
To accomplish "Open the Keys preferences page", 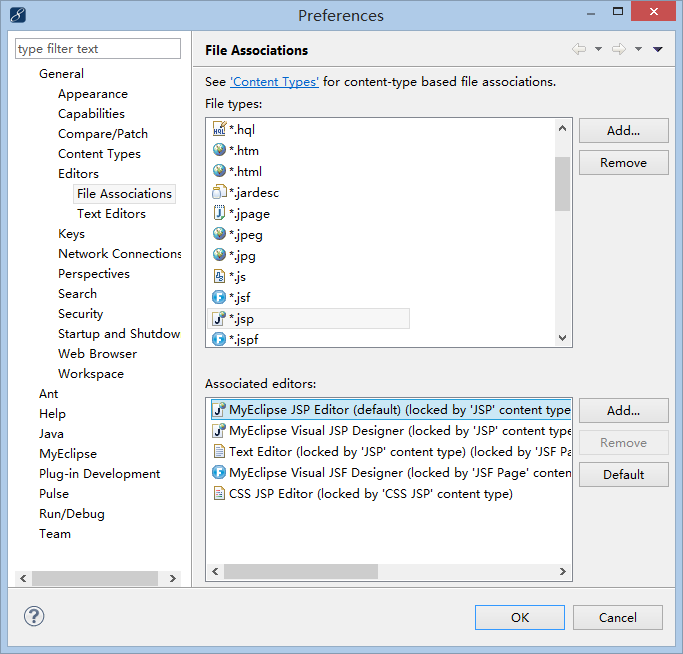I will click(x=71, y=234).
